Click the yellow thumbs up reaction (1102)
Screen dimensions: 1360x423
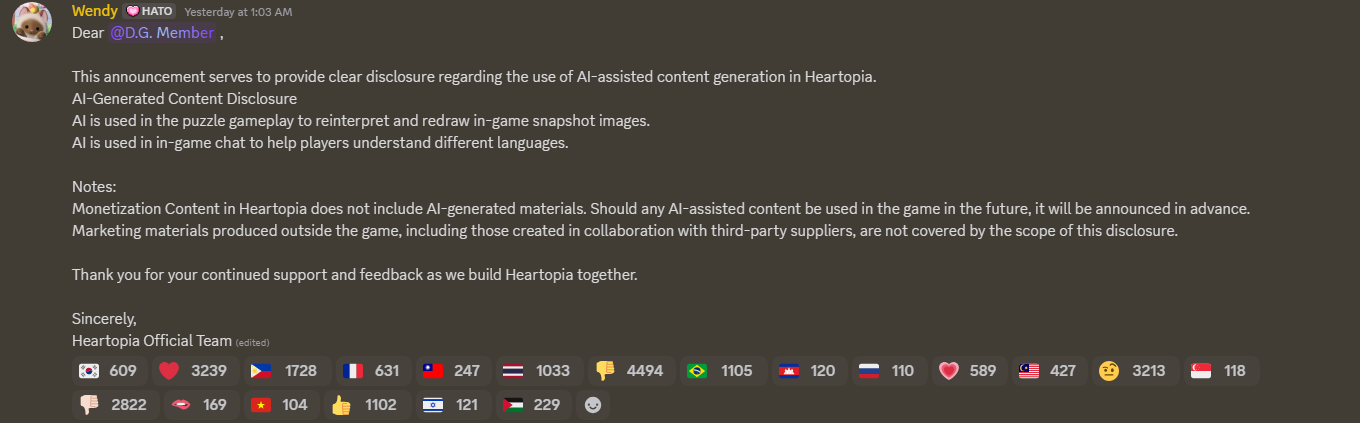click(x=366, y=405)
